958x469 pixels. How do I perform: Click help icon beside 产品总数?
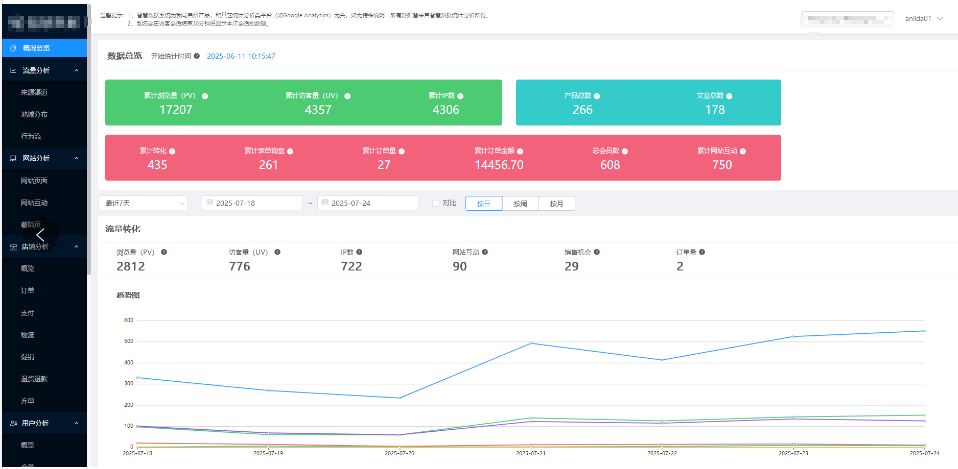597,96
